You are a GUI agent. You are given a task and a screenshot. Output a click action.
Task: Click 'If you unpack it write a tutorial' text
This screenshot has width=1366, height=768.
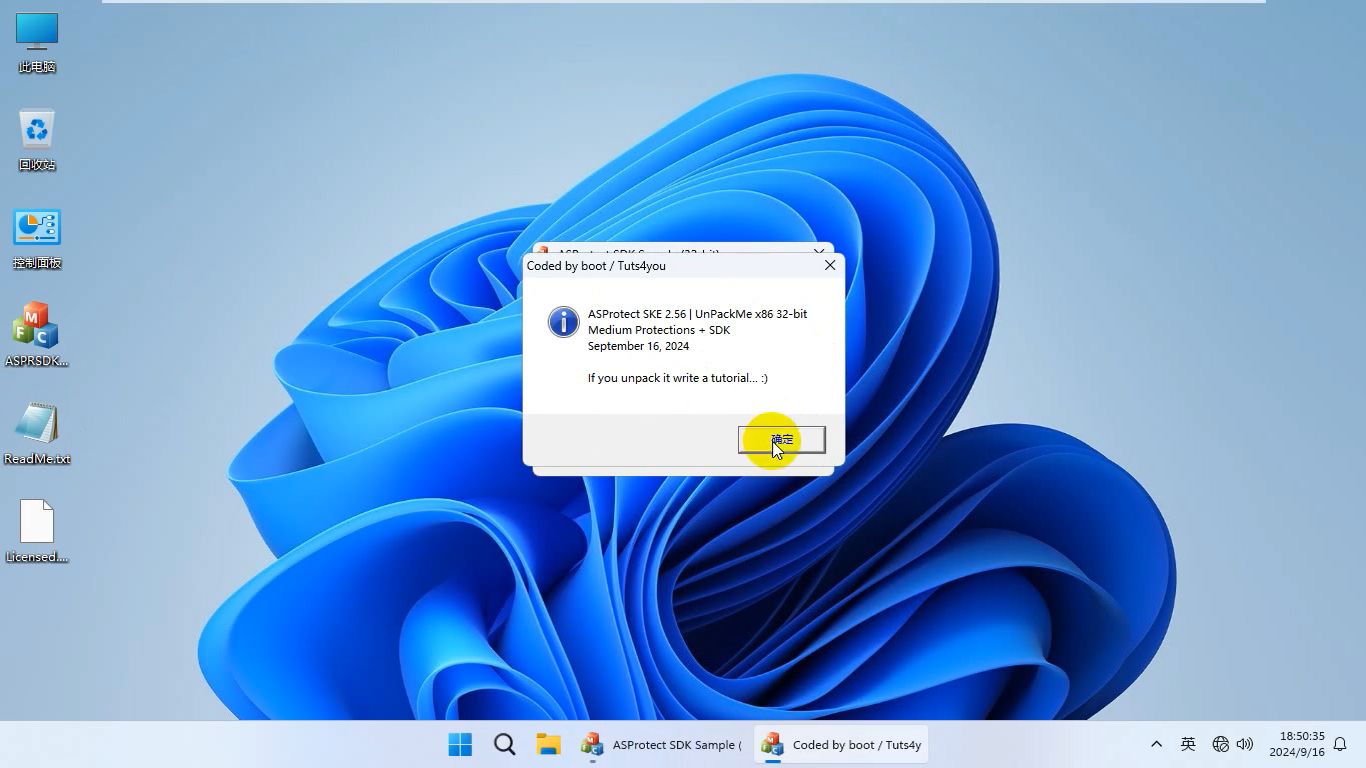(x=678, y=378)
